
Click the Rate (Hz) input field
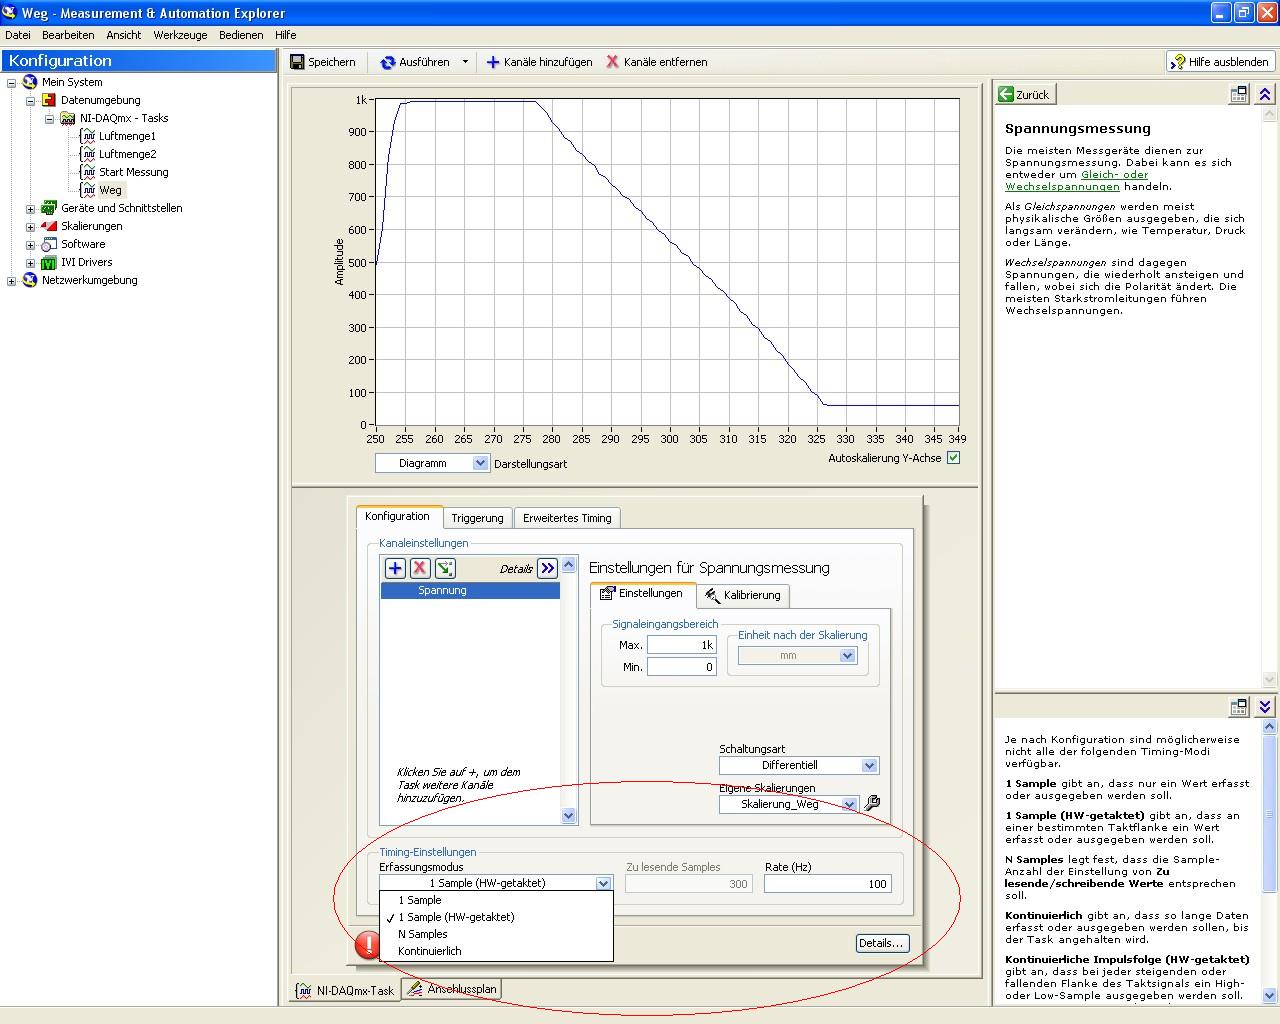tap(827, 884)
